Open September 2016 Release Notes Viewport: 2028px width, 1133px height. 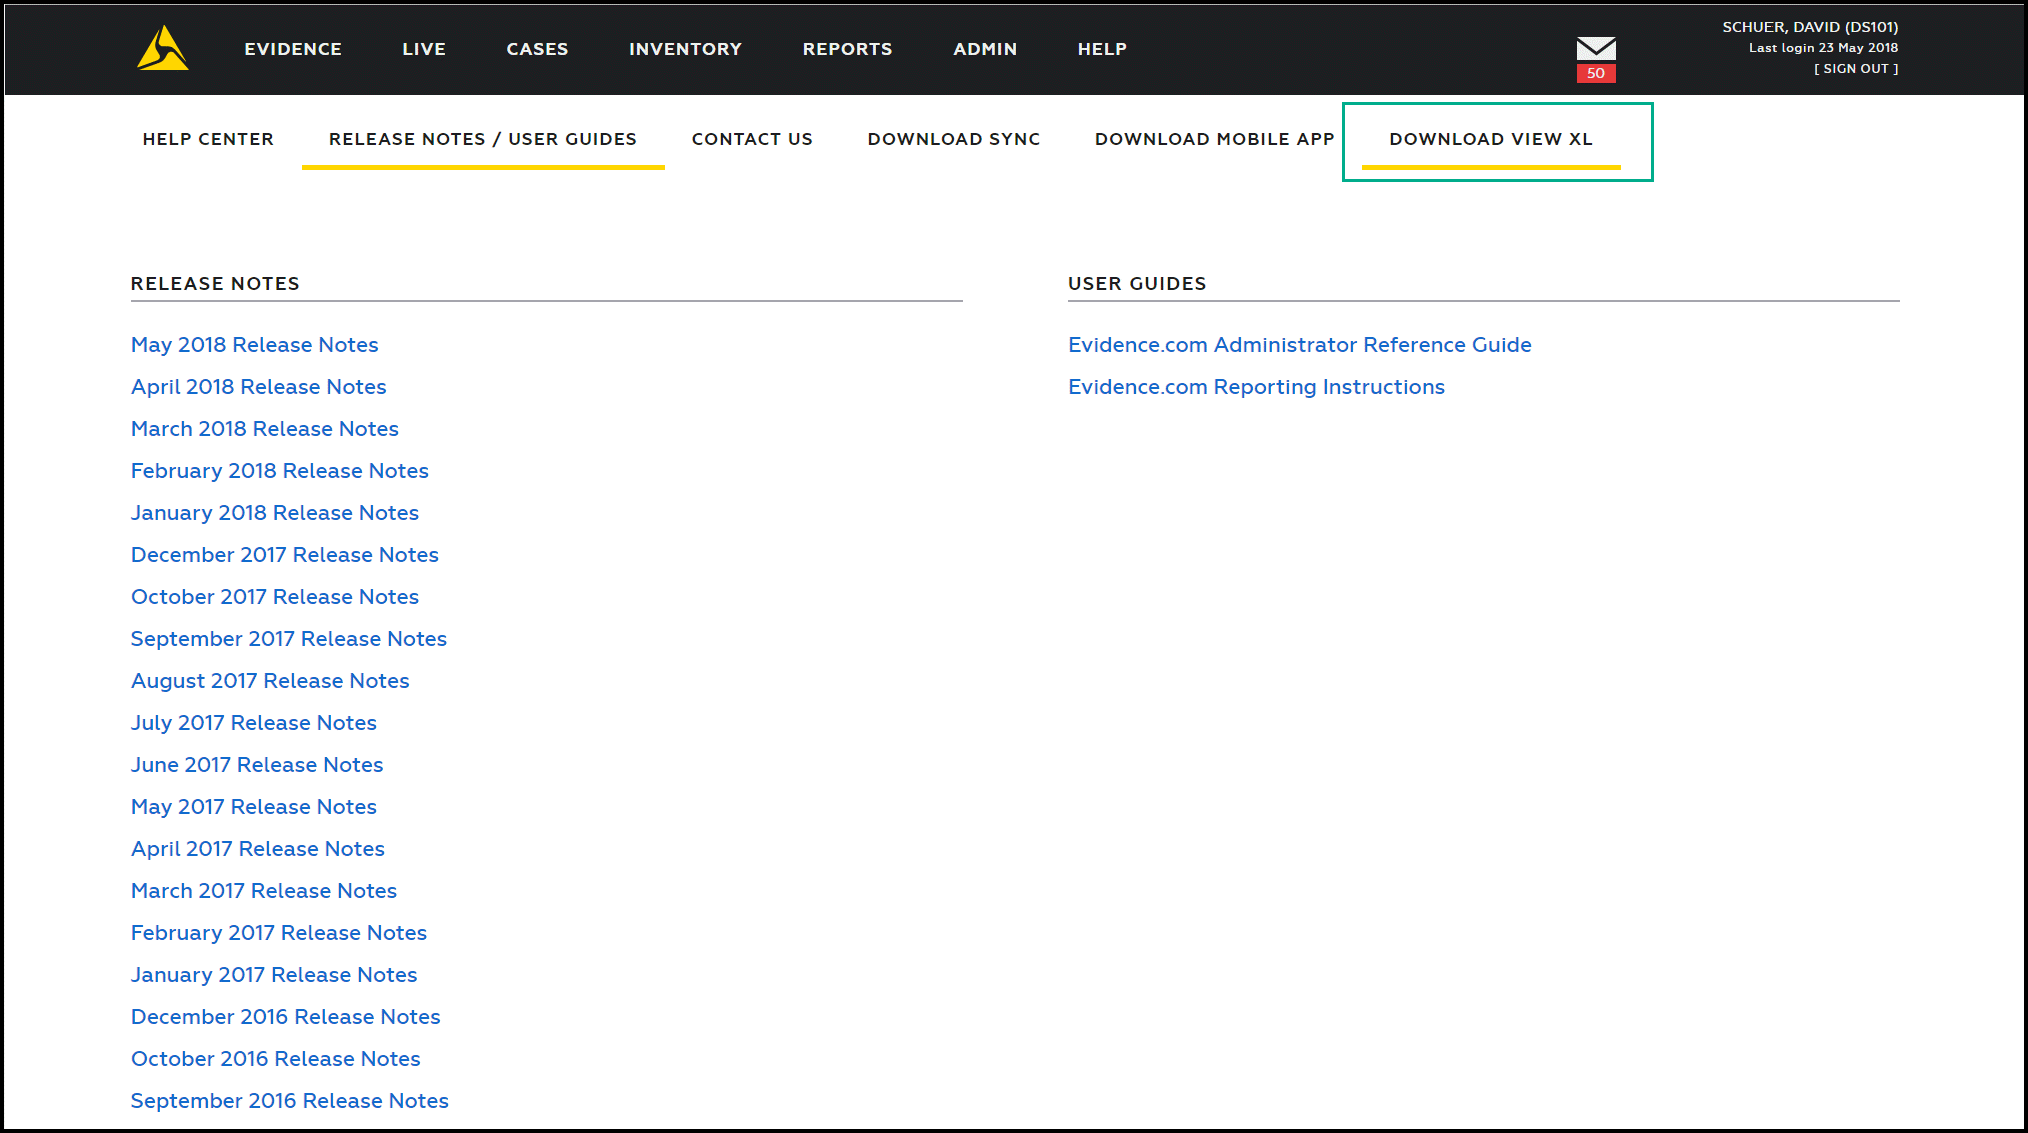tap(289, 1100)
